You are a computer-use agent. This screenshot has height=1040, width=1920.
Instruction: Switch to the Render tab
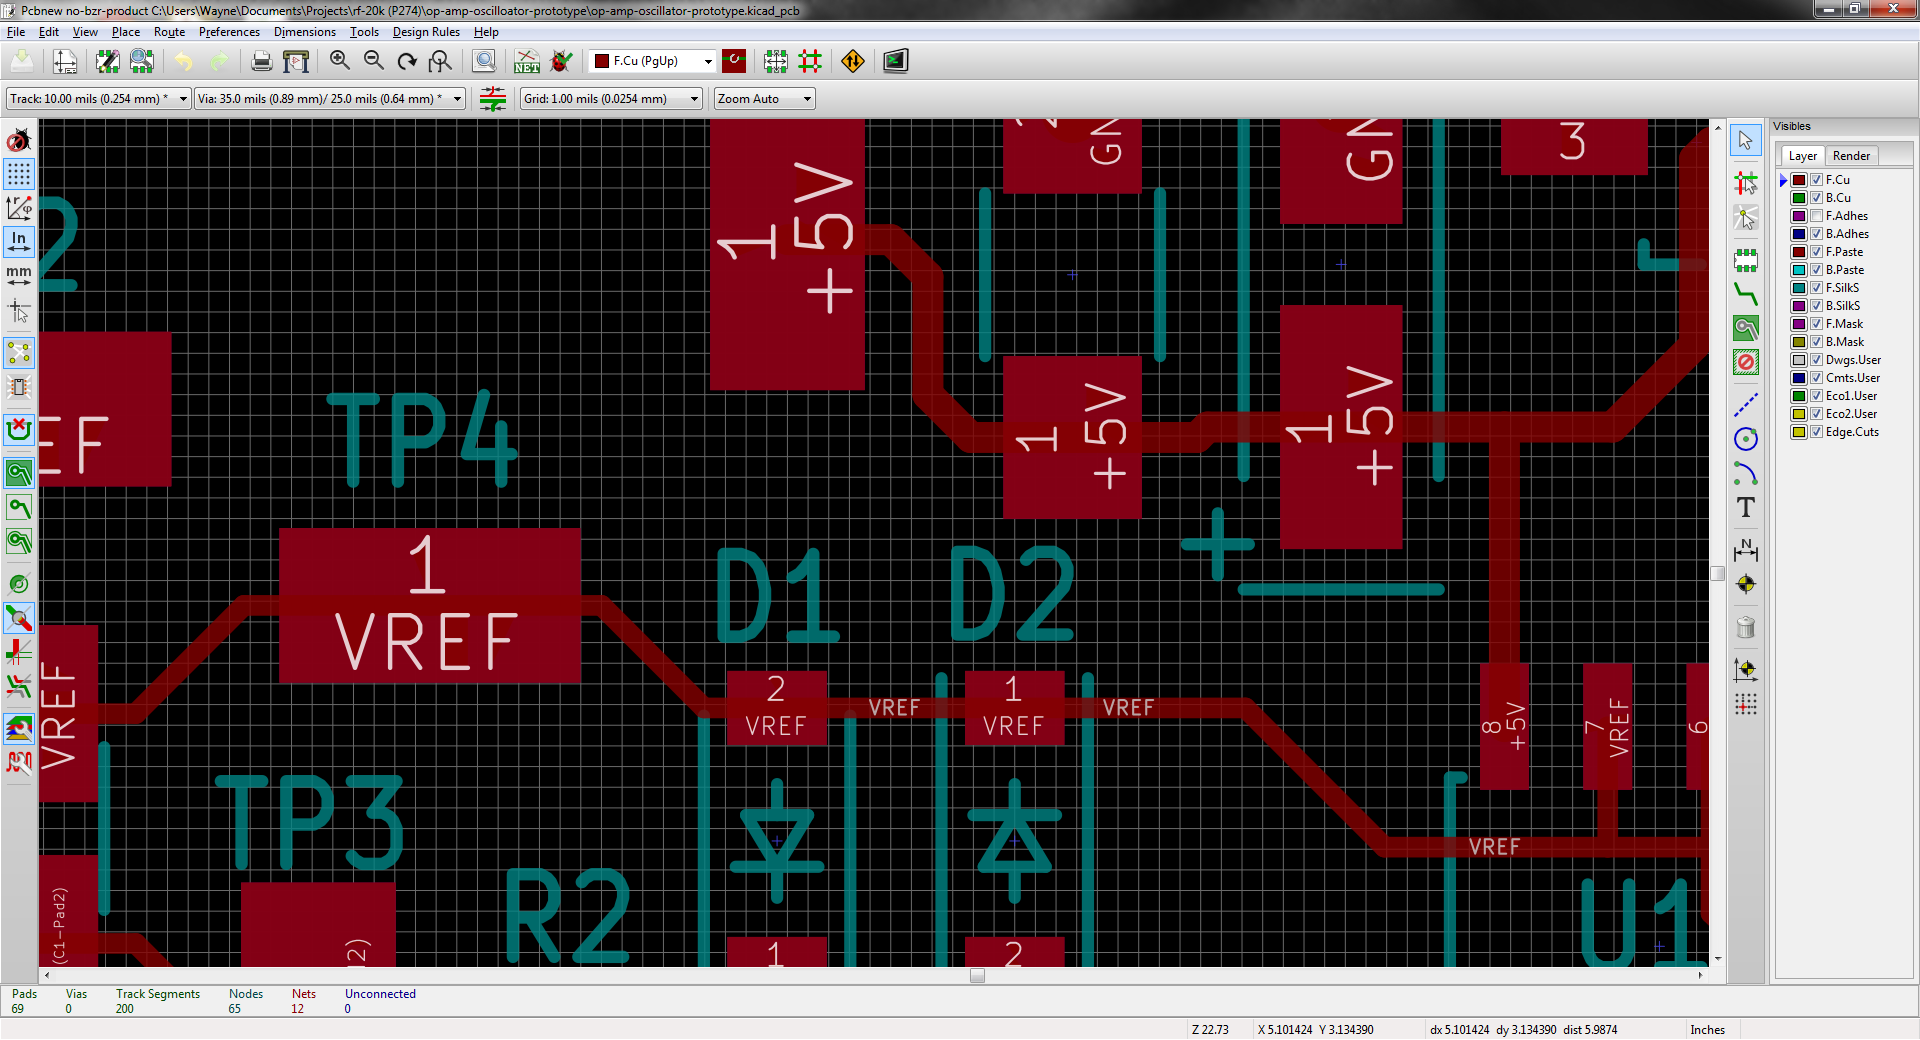(1851, 156)
